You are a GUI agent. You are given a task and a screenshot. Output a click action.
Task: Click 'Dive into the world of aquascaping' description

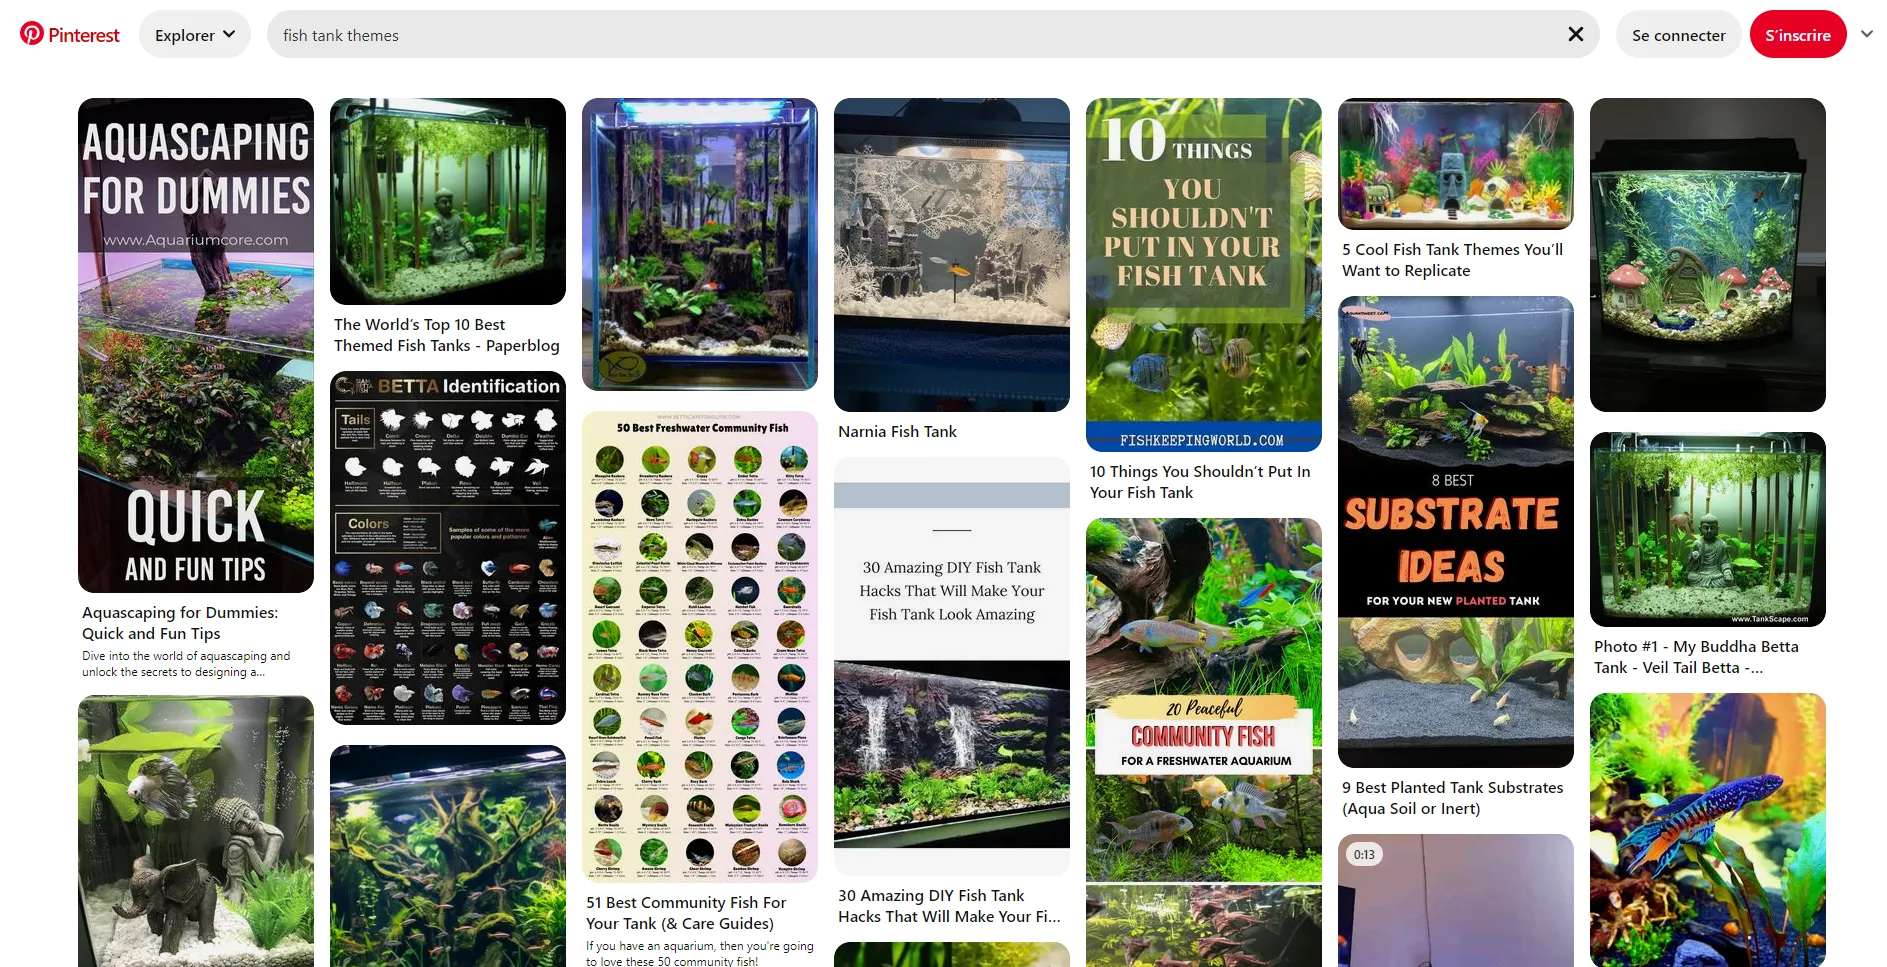pos(186,664)
